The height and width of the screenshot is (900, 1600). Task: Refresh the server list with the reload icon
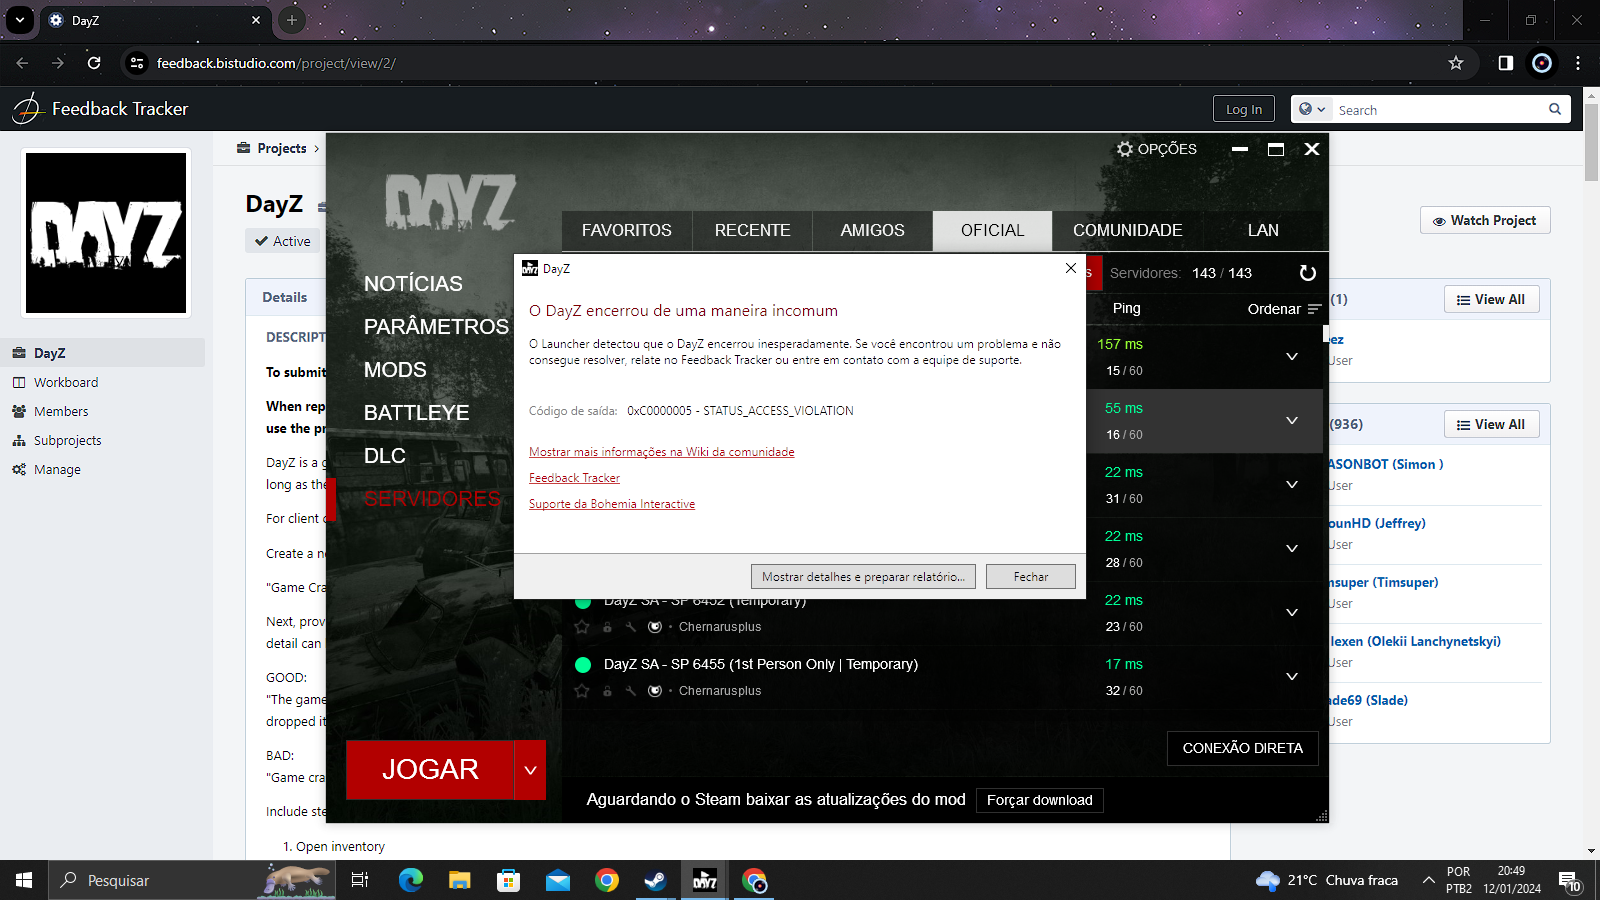[1307, 273]
